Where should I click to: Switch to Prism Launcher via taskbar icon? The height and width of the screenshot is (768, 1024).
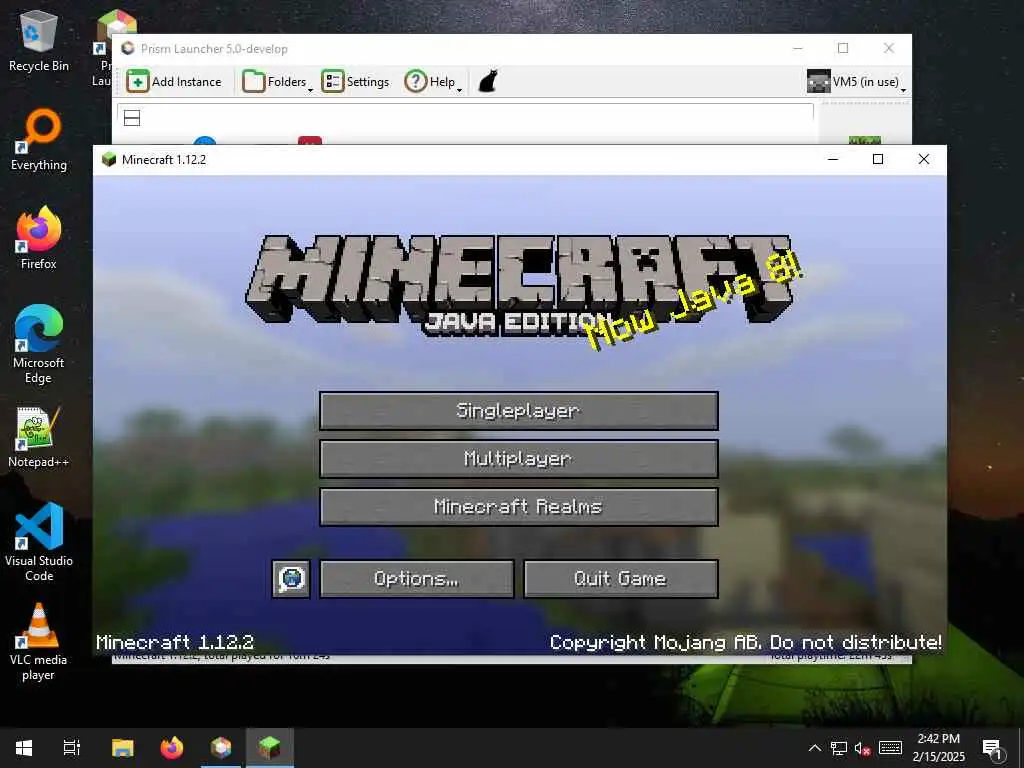tap(221, 748)
